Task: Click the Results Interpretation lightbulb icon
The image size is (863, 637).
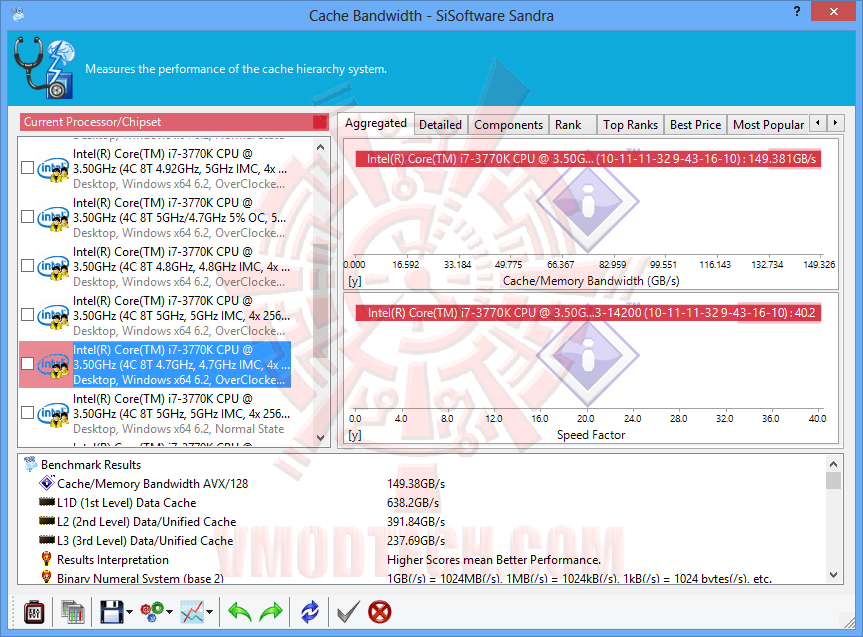Action: click(x=47, y=559)
